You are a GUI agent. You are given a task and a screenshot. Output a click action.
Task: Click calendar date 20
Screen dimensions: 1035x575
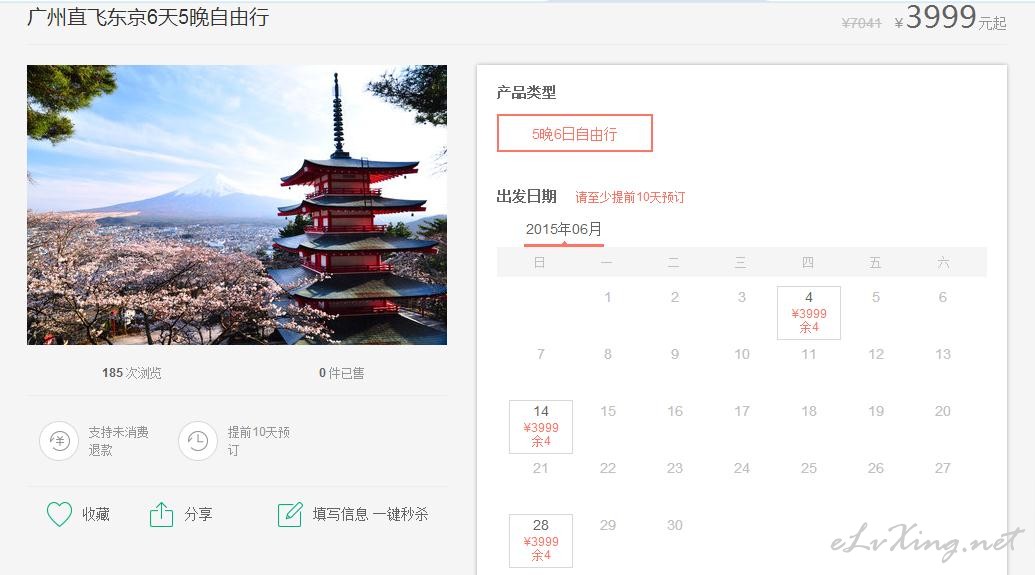pos(943,411)
